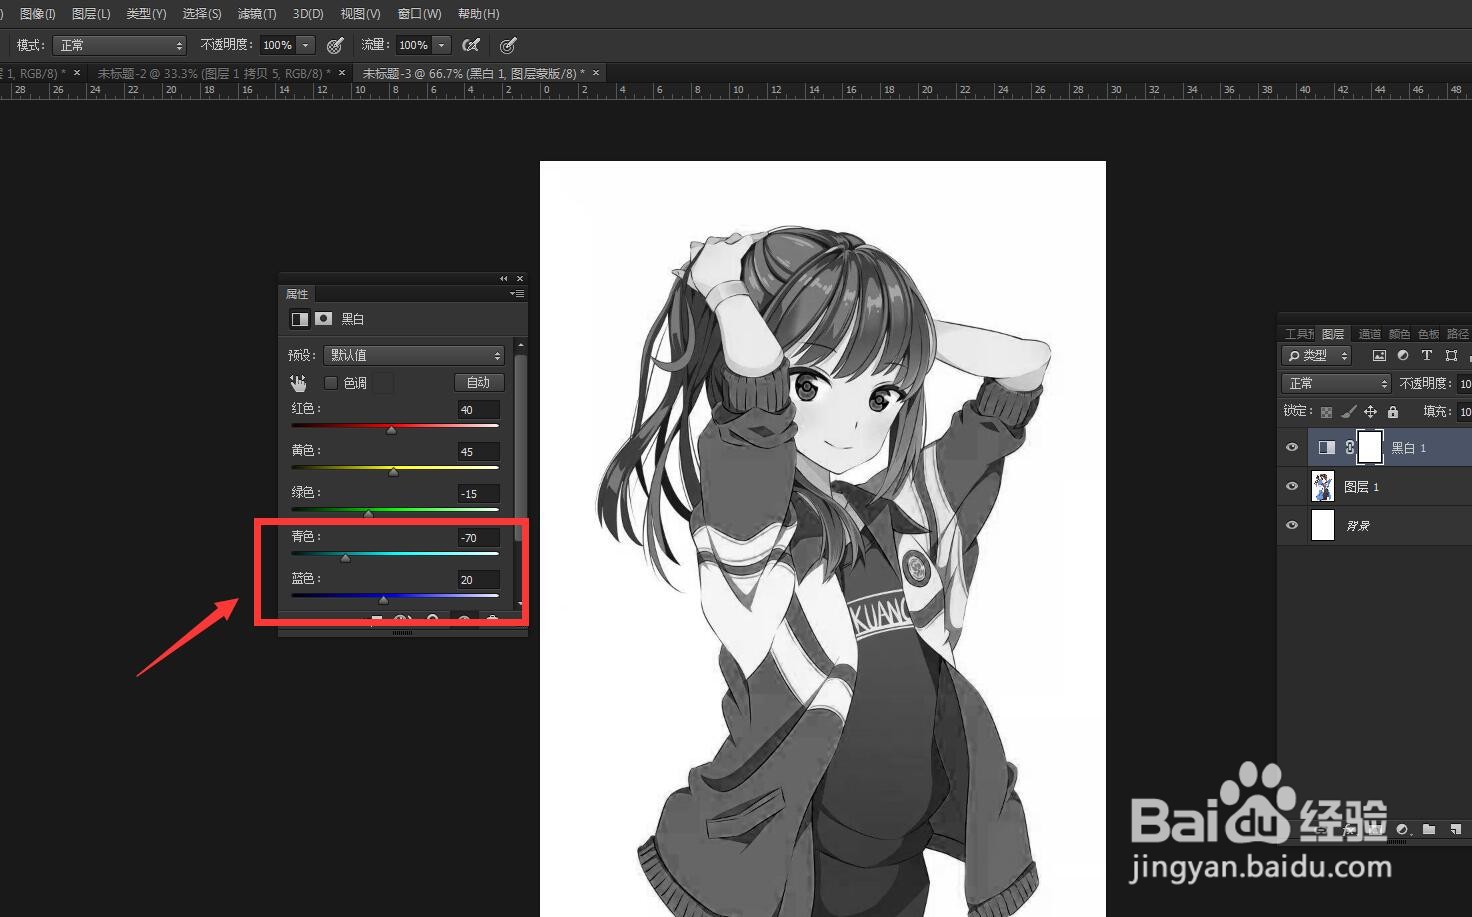Close the 未标题-3 document tab
Viewport: 1472px width, 917px height.
click(596, 73)
